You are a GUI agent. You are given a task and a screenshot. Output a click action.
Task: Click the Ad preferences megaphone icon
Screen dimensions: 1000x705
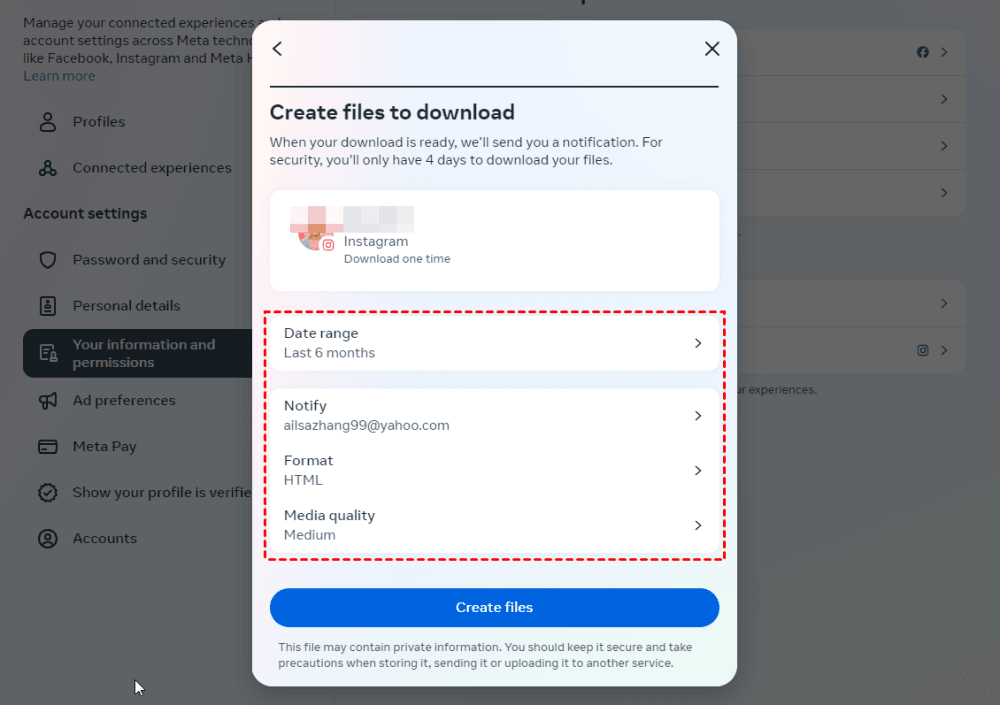pos(47,401)
